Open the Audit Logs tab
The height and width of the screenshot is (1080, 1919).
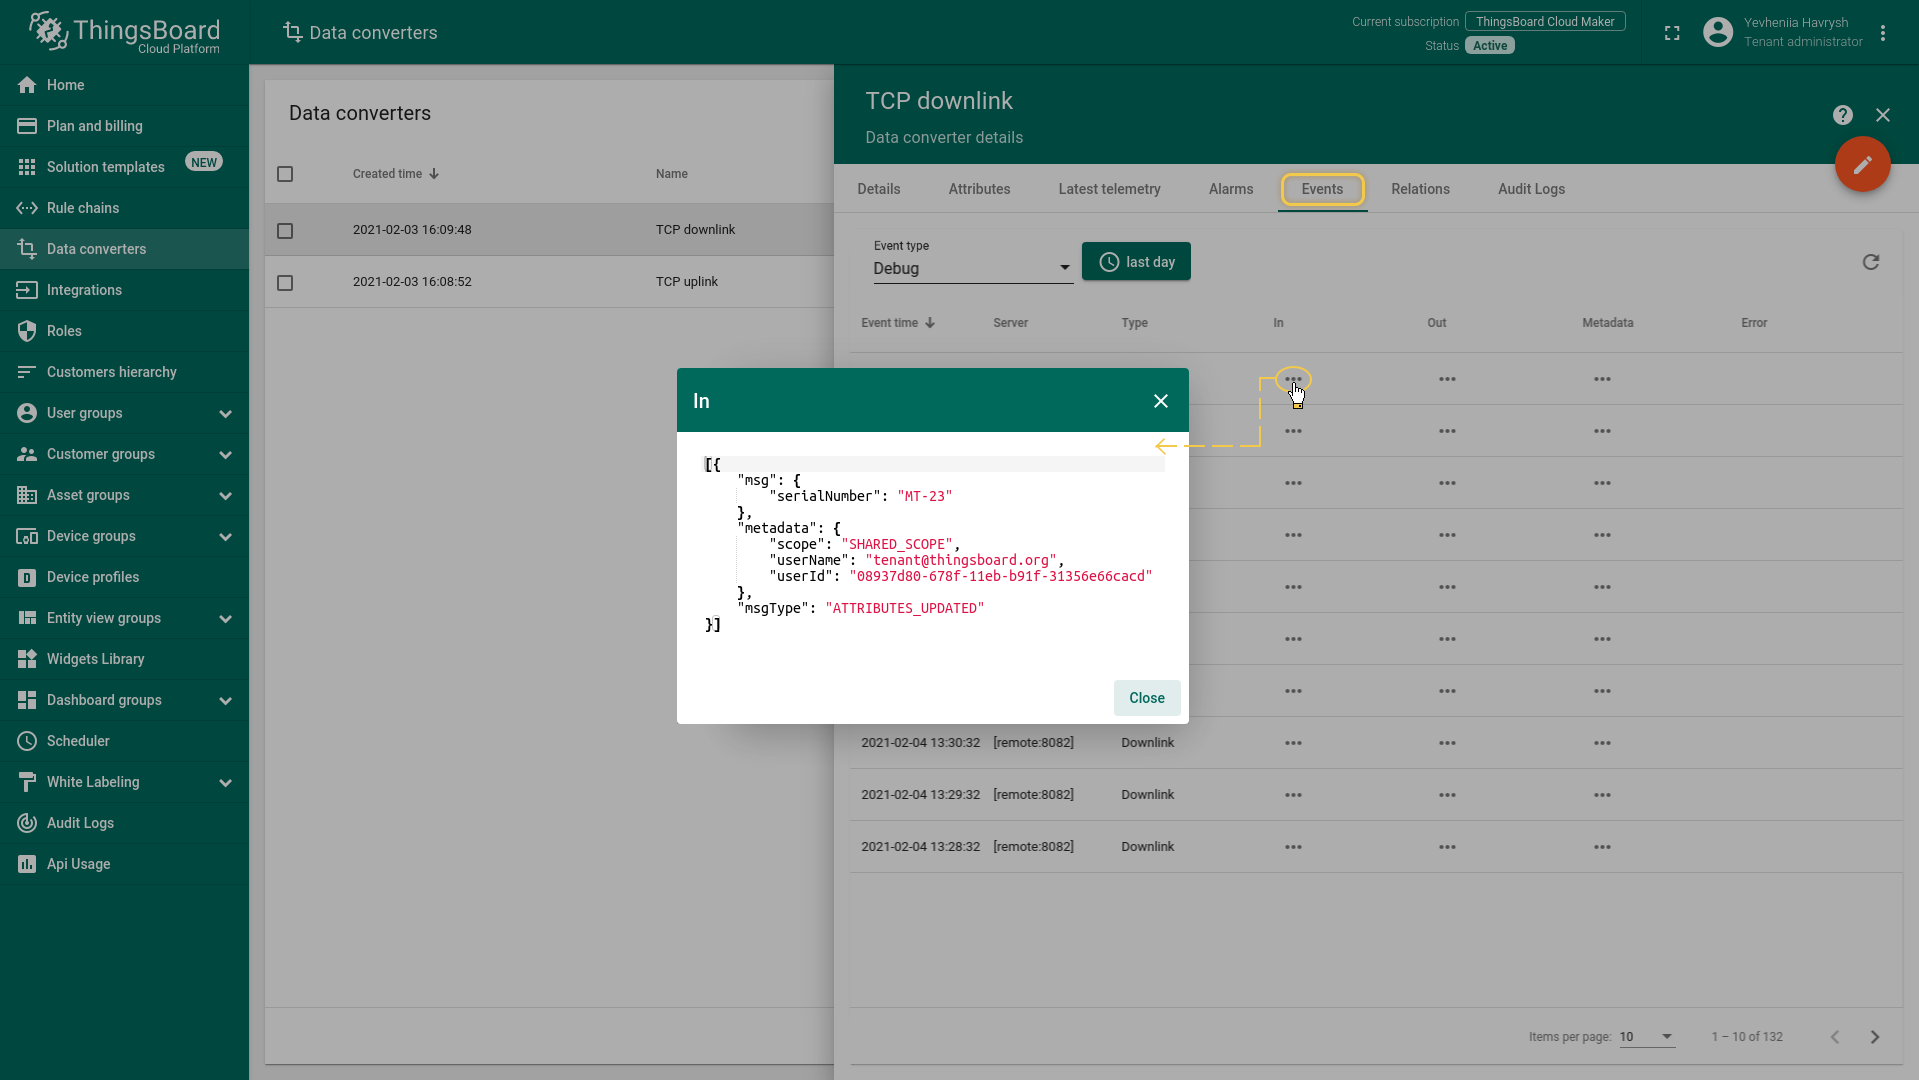pos(1530,189)
